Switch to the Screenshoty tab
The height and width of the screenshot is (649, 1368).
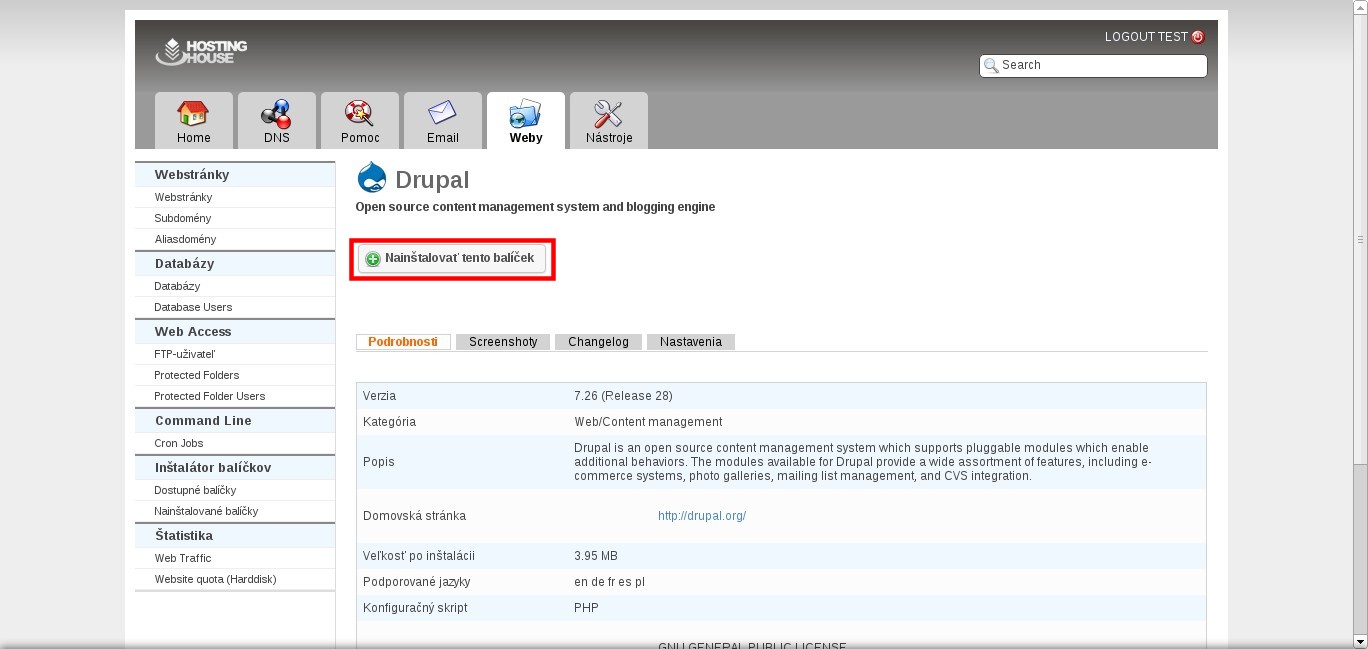click(x=503, y=342)
